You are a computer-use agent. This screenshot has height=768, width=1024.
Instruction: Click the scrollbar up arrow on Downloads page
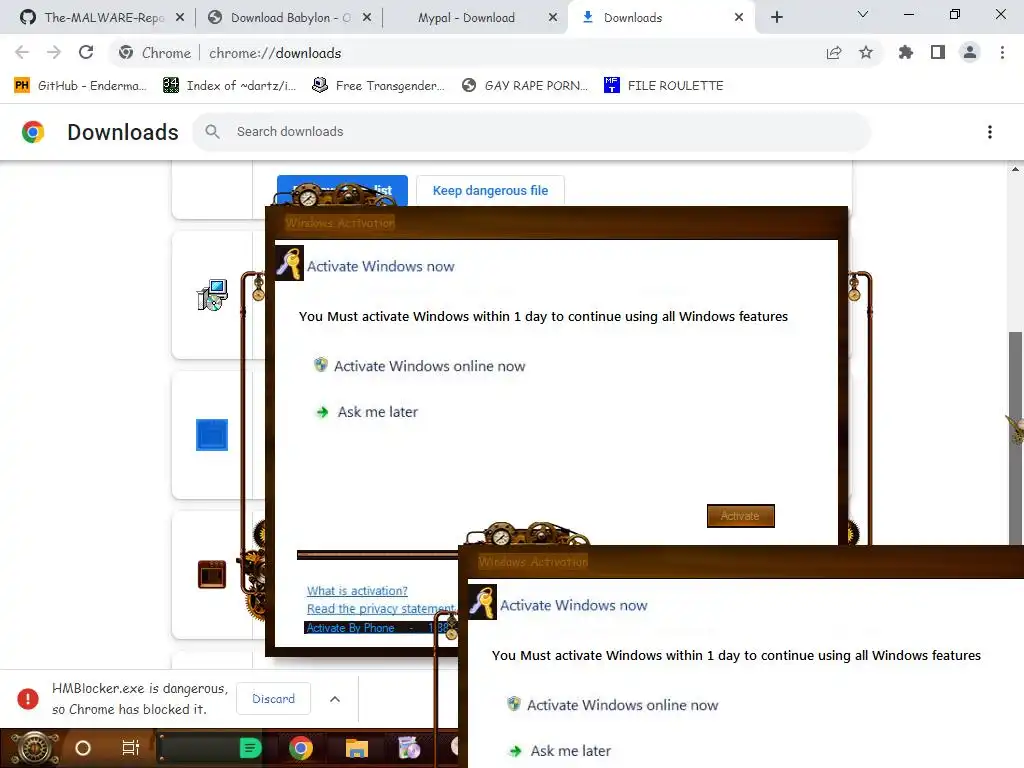(1016, 168)
